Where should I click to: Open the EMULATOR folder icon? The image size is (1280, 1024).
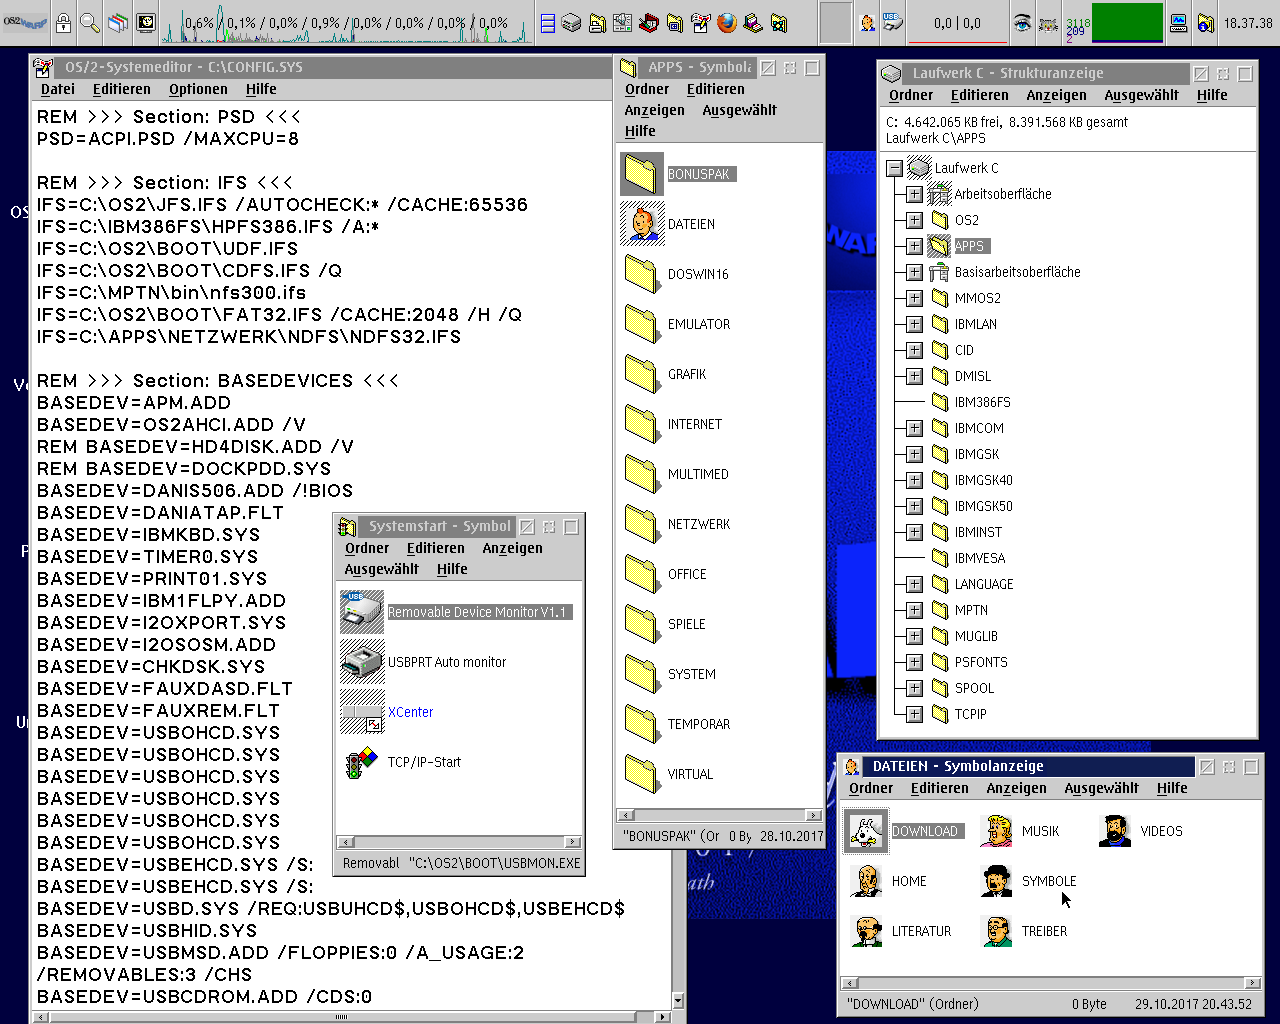642,324
